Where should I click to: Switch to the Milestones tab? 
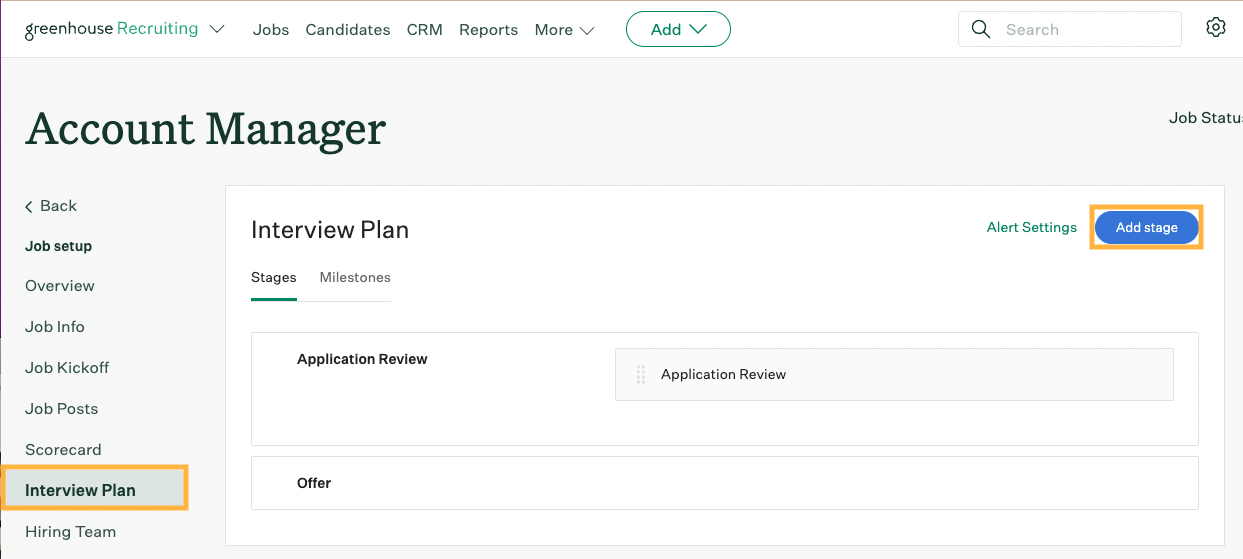(355, 277)
